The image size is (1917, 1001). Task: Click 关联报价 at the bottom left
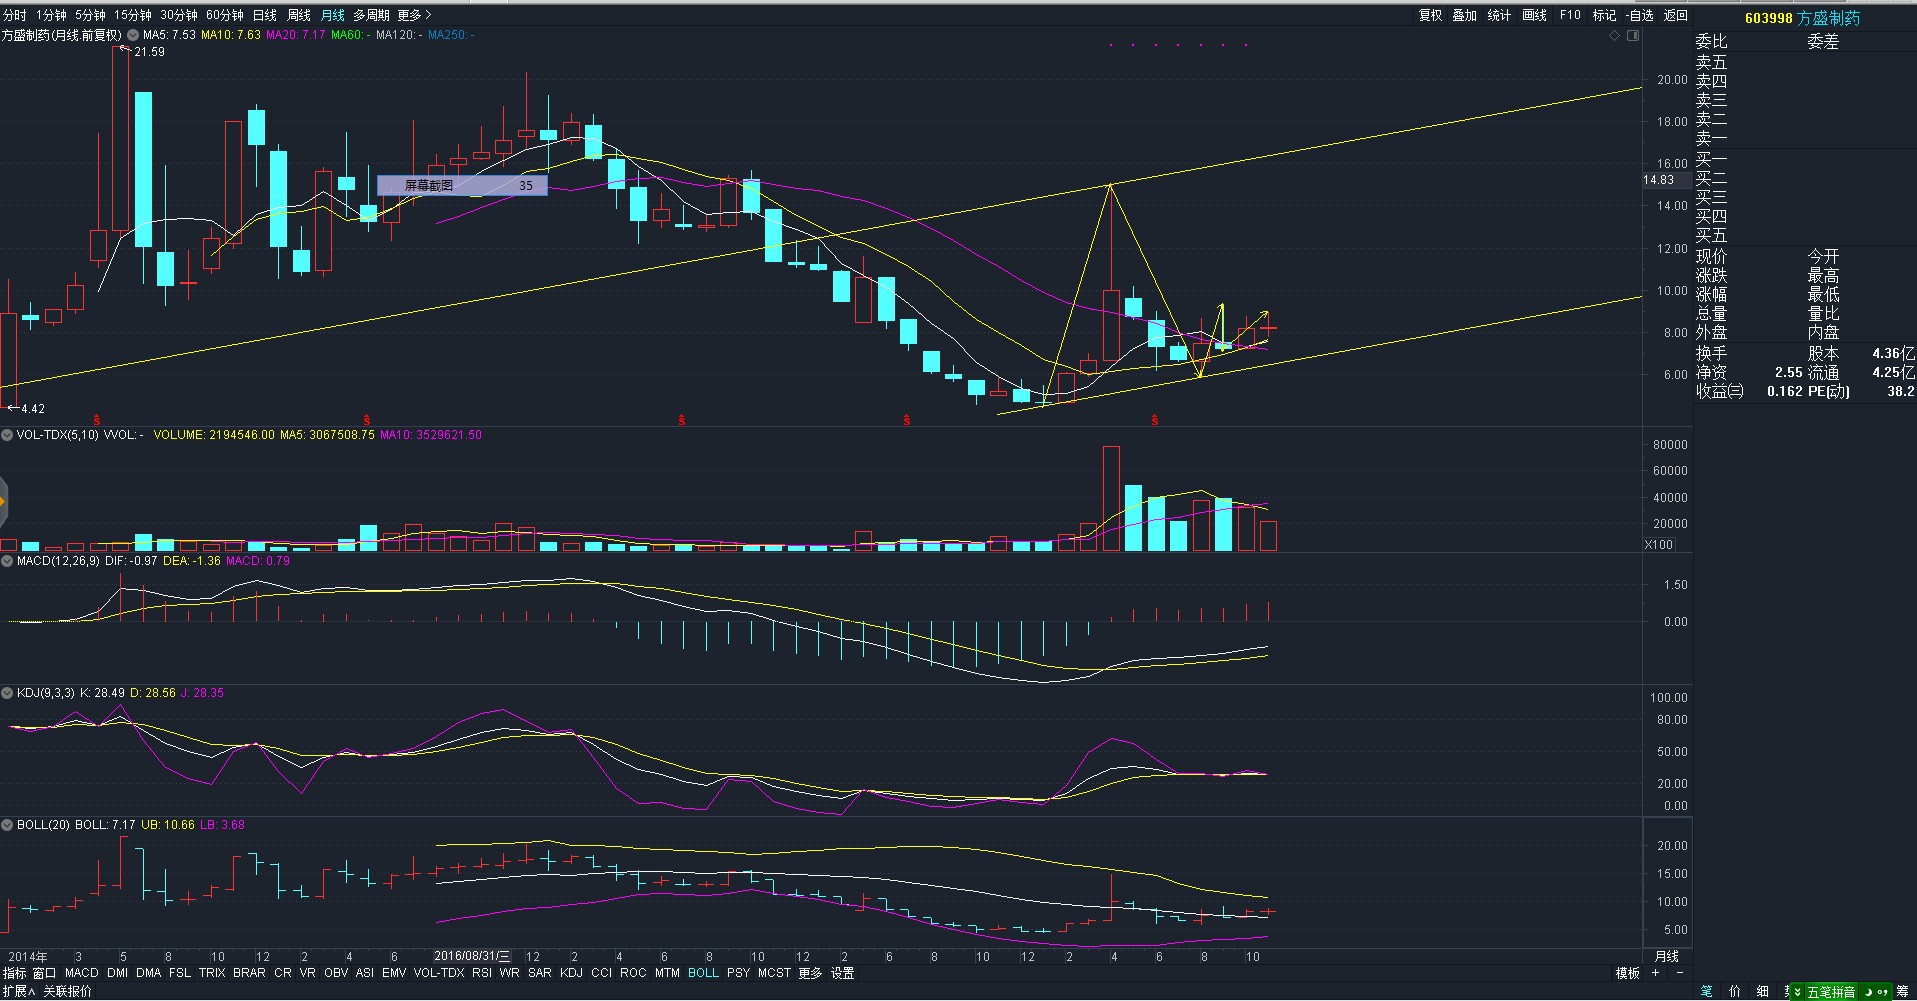67,991
